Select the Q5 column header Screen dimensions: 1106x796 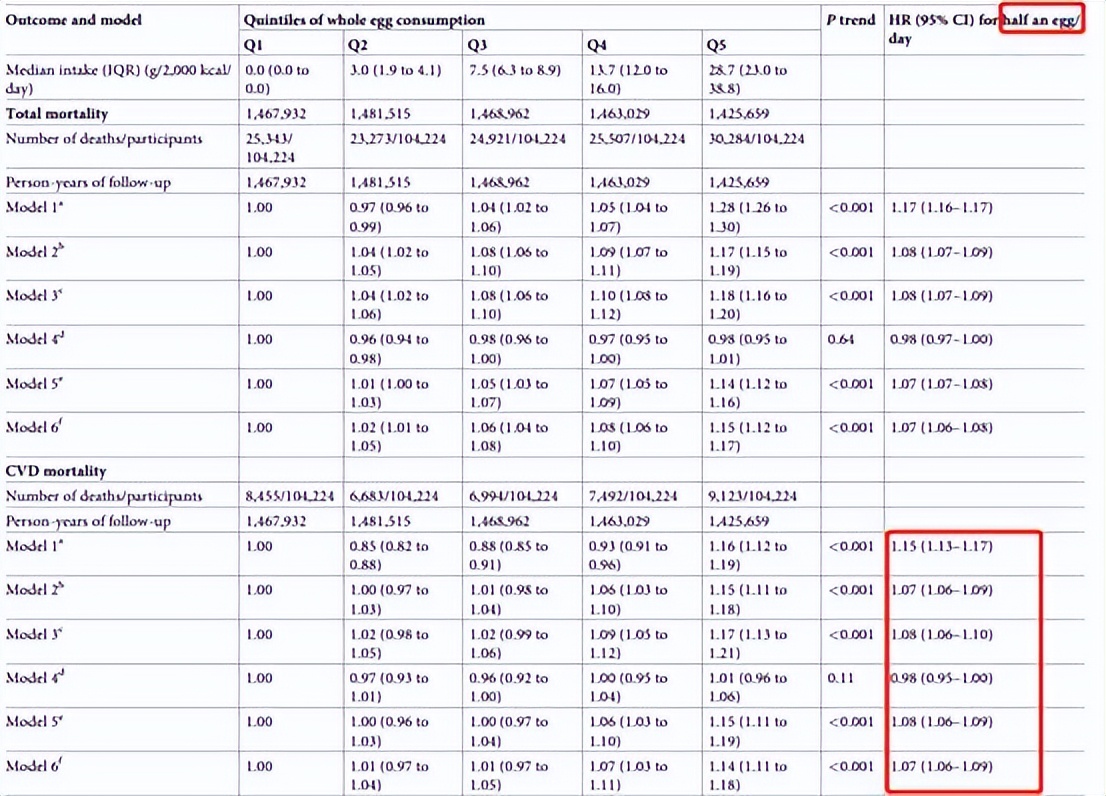pyautogui.click(x=716, y=46)
